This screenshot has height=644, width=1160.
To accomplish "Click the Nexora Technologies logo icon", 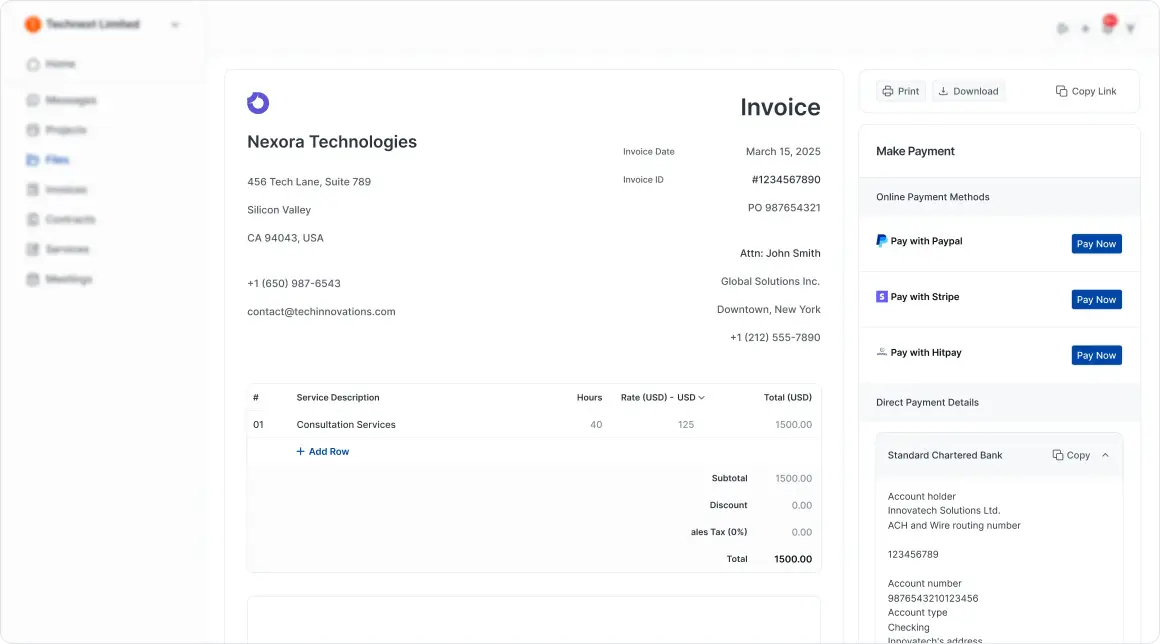I will tap(257, 103).
